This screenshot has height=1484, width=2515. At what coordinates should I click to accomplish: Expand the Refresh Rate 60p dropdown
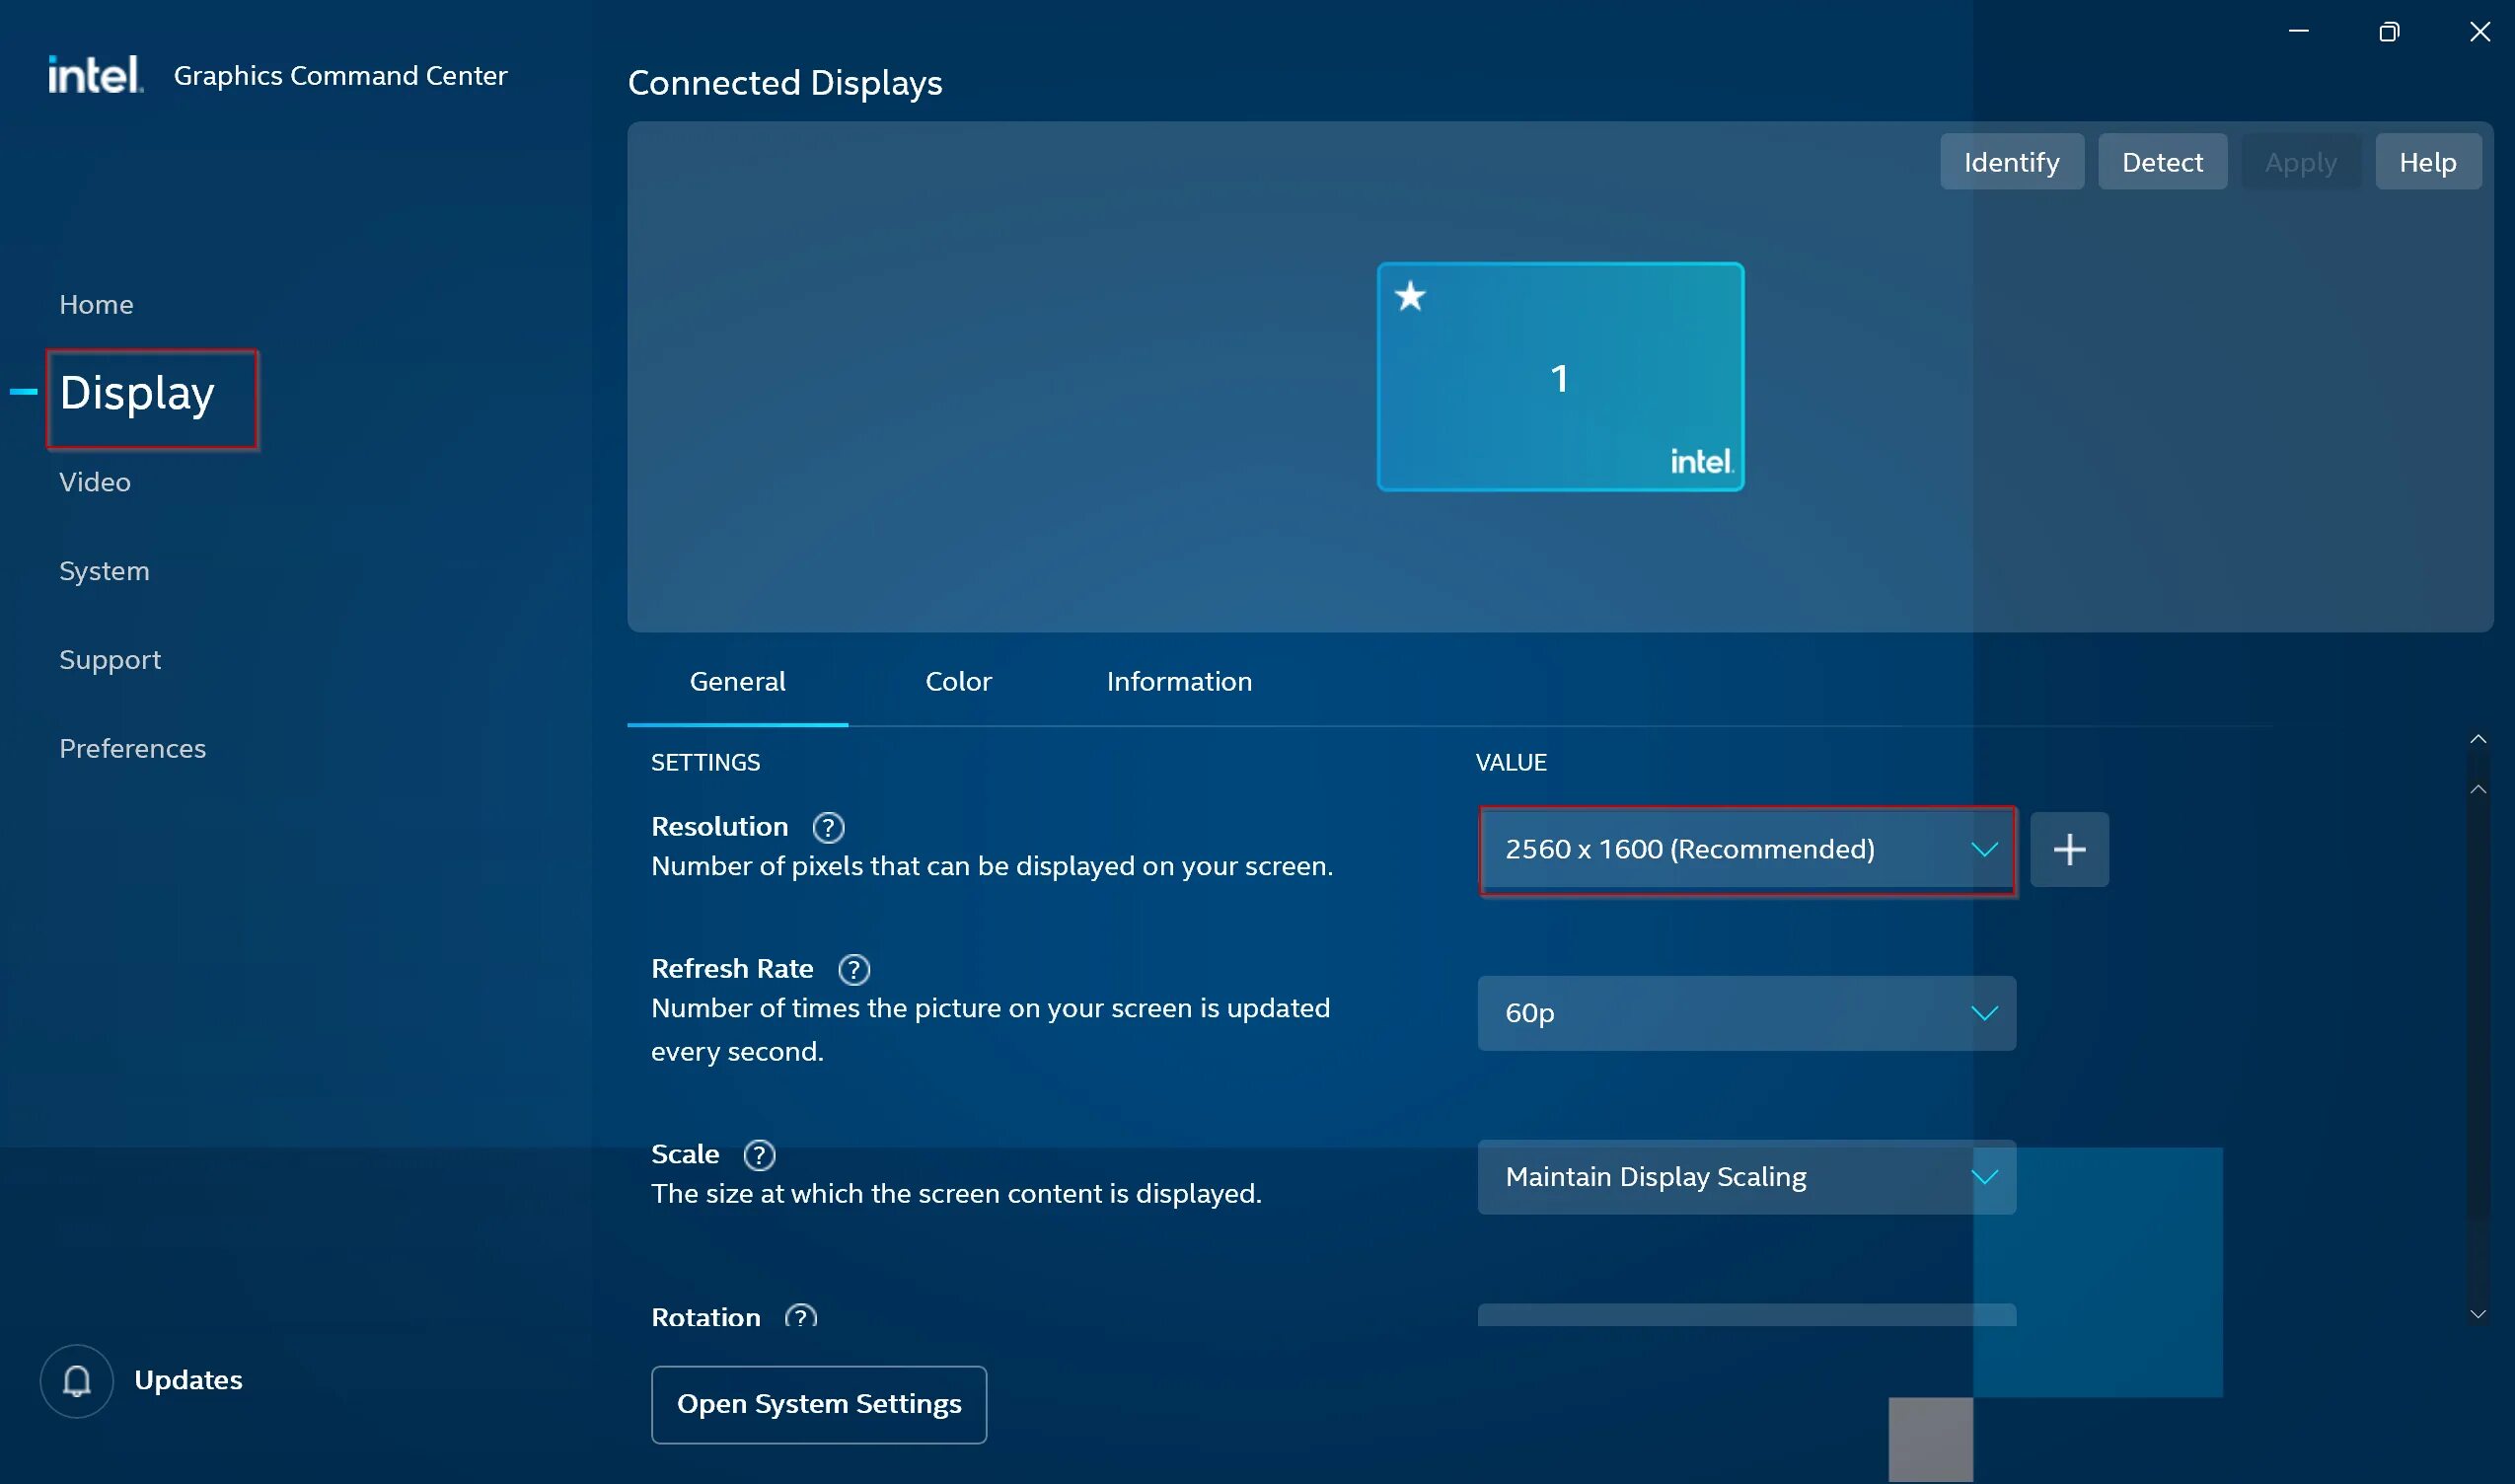(x=1746, y=1013)
